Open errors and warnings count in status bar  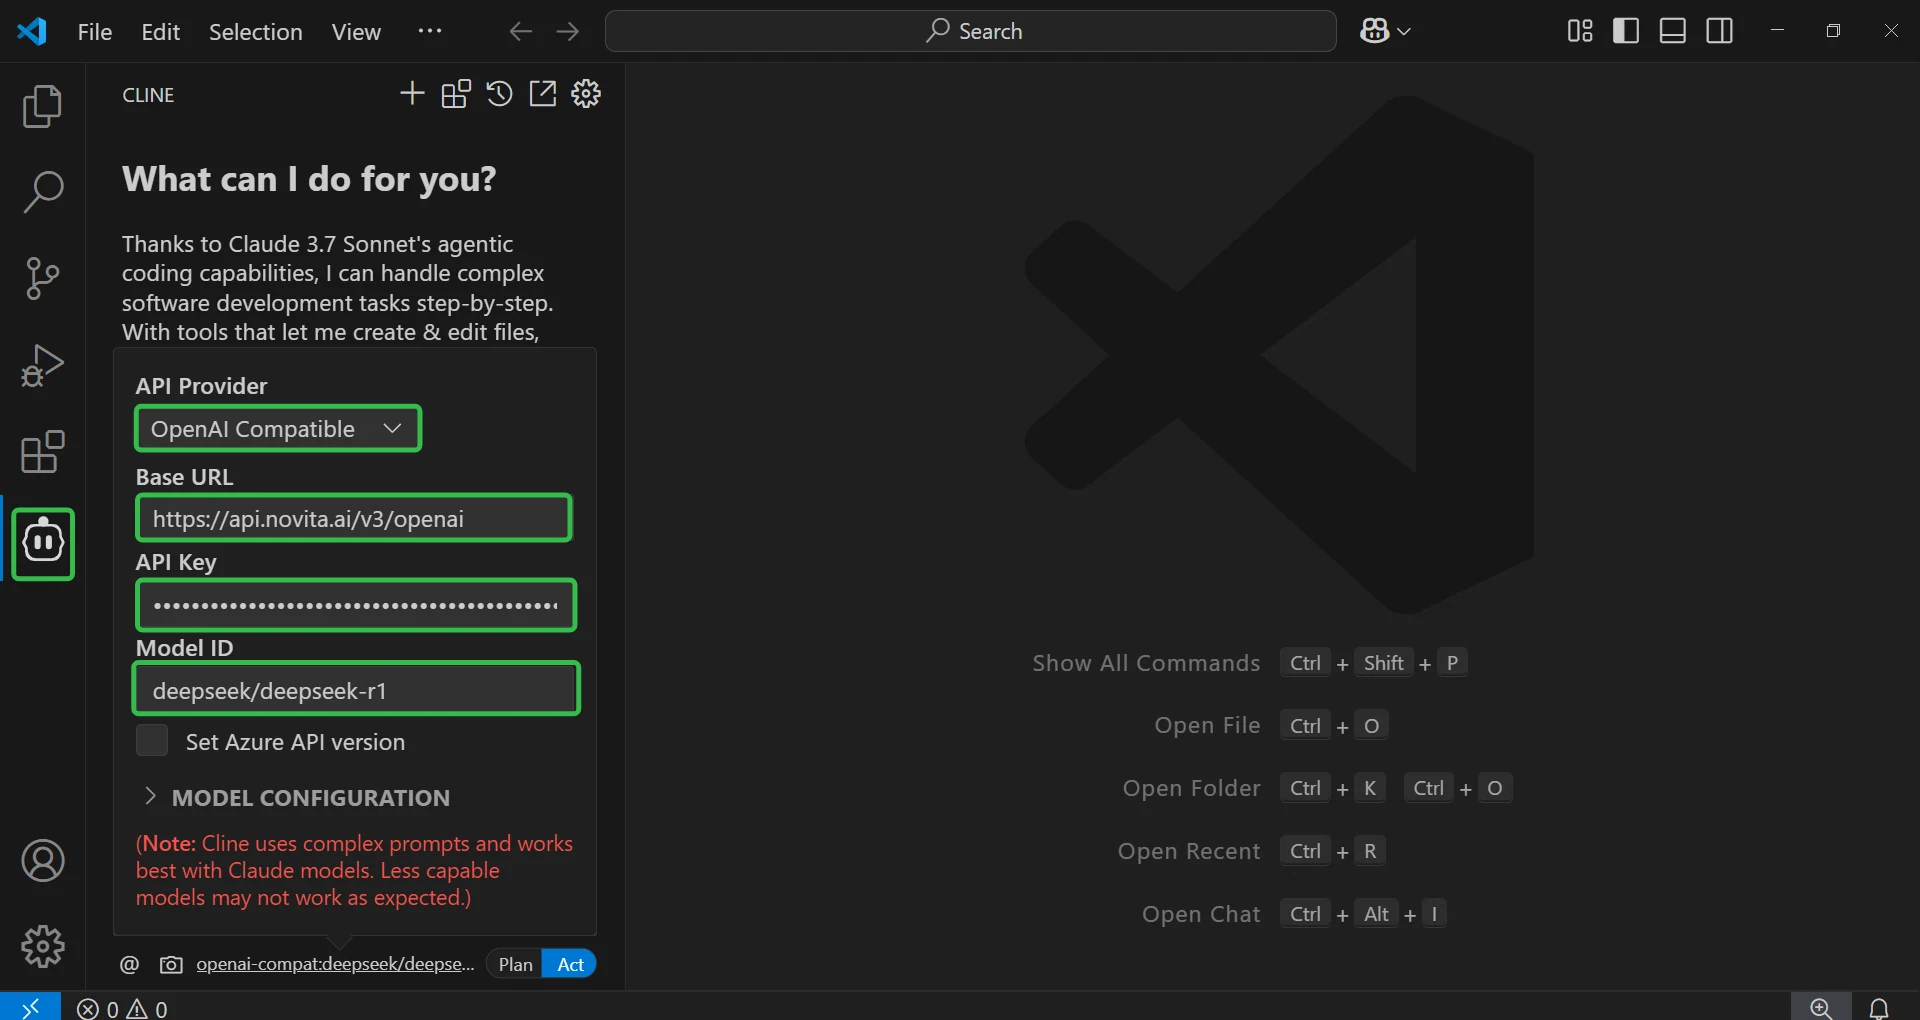pyautogui.click(x=122, y=1009)
